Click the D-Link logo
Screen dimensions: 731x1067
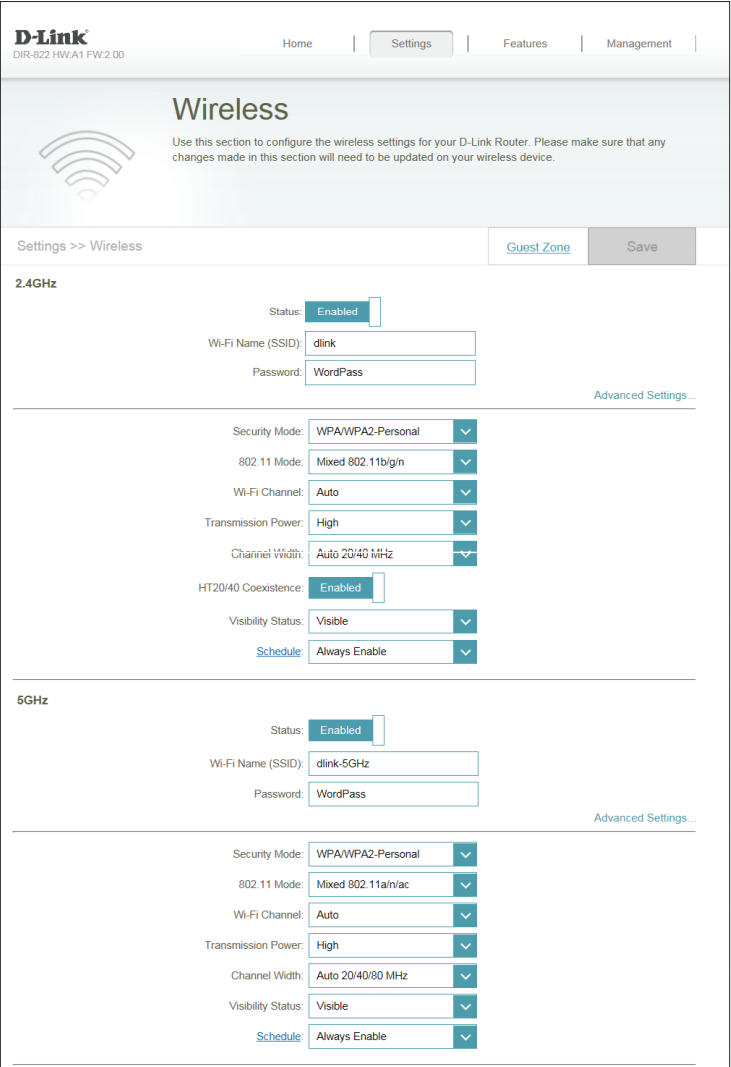(51, 37)
